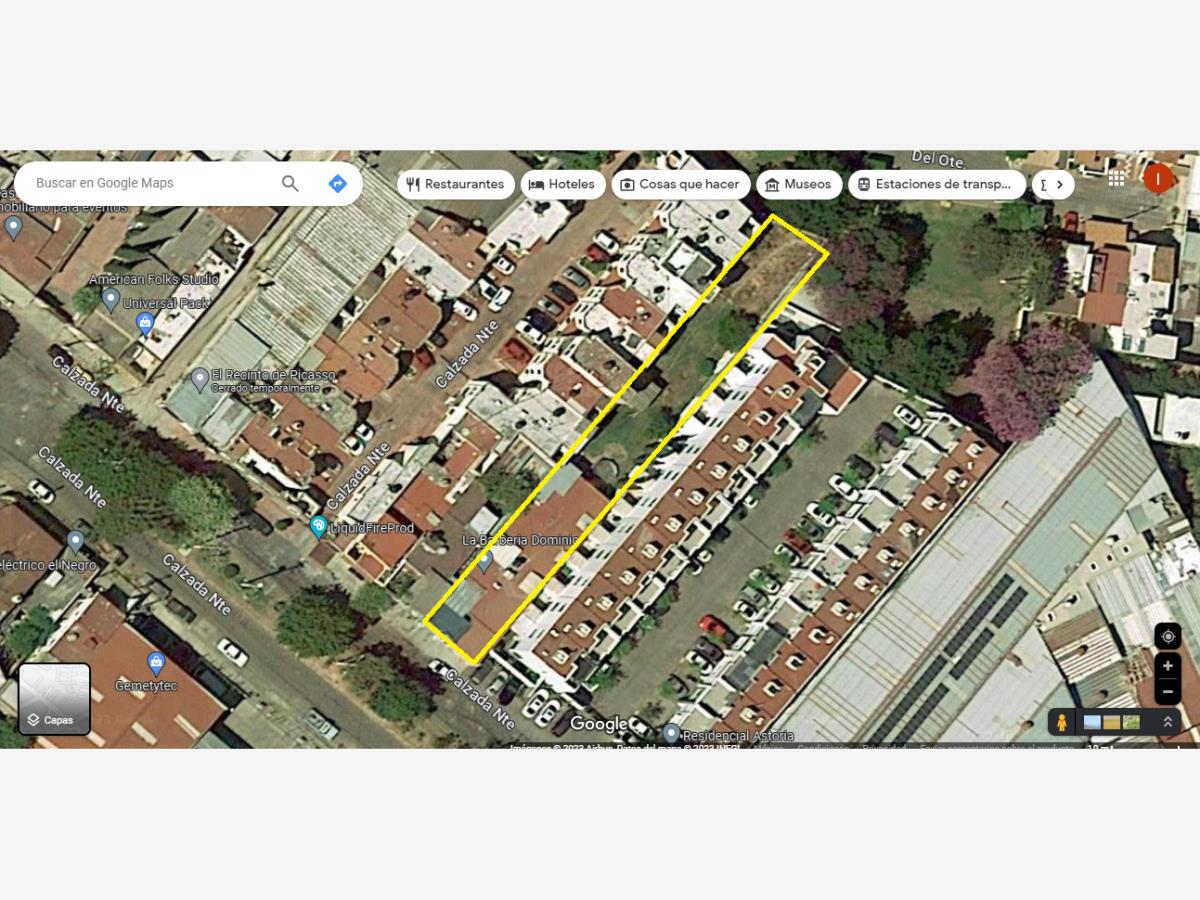Open the first Street View imagery thumbnail
Viewport: 1200px width, 900px height.
(x=1092, y=722)
